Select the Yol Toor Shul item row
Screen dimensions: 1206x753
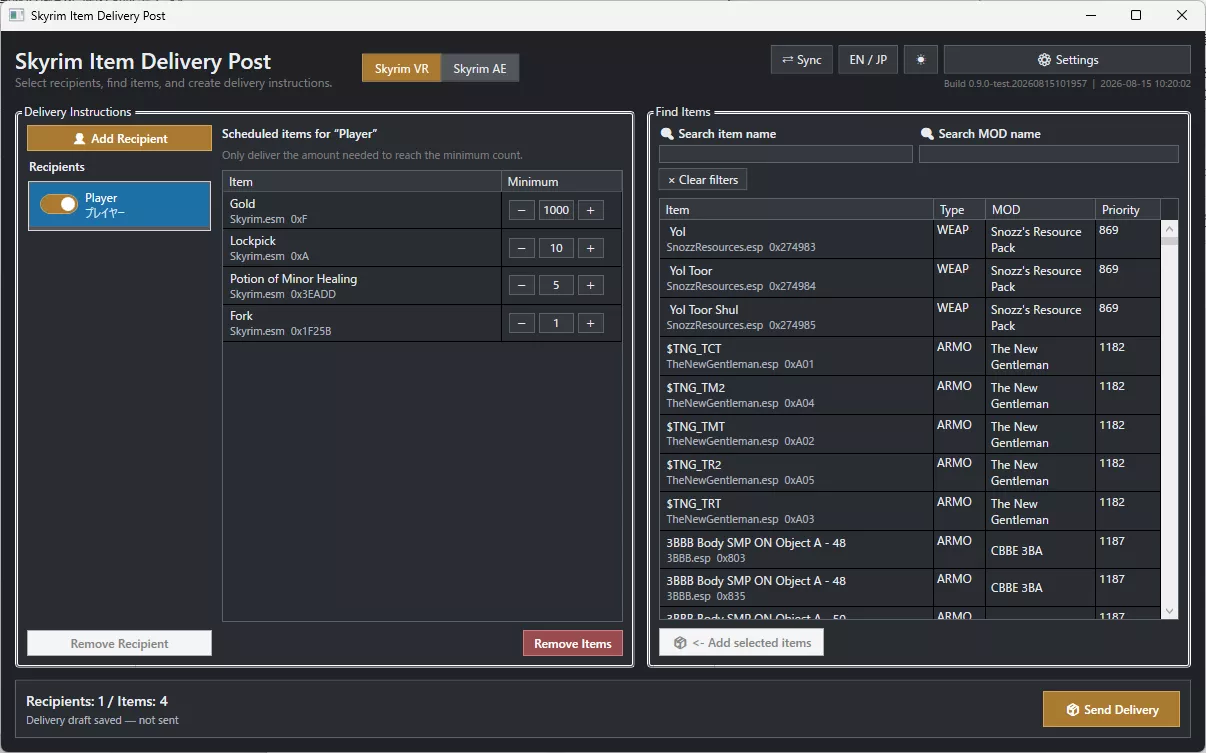[910, 317]
